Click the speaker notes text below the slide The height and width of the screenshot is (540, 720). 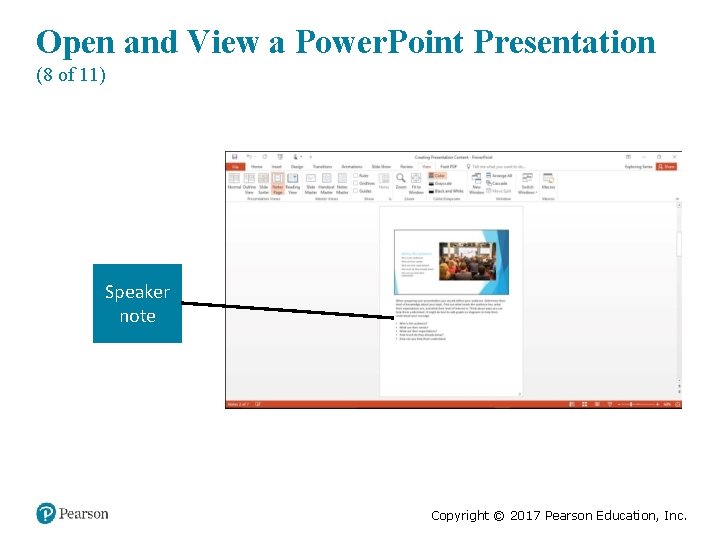click(x=450, y=320)
